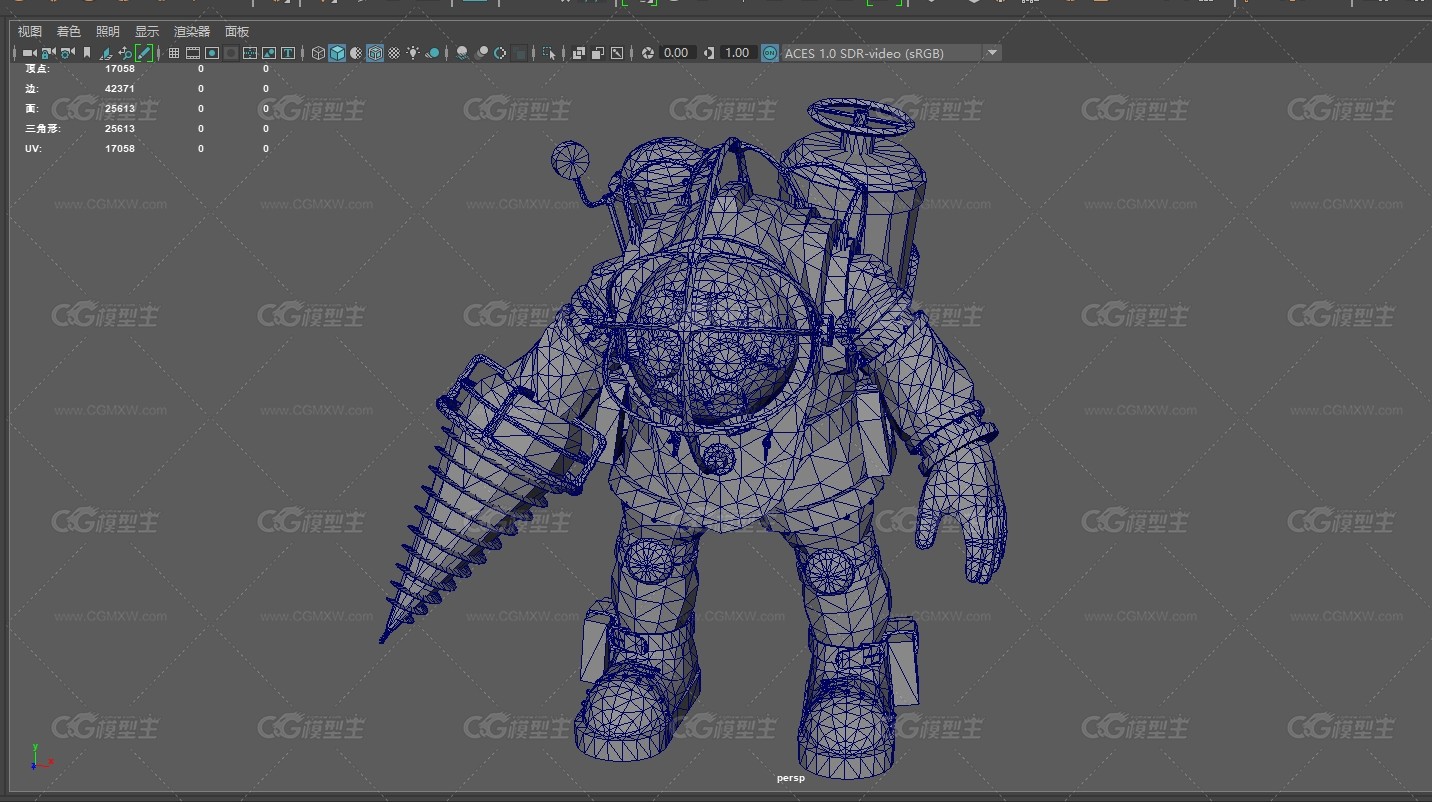
Task: Click the Gamma icon
Action: tap(709, 53)
